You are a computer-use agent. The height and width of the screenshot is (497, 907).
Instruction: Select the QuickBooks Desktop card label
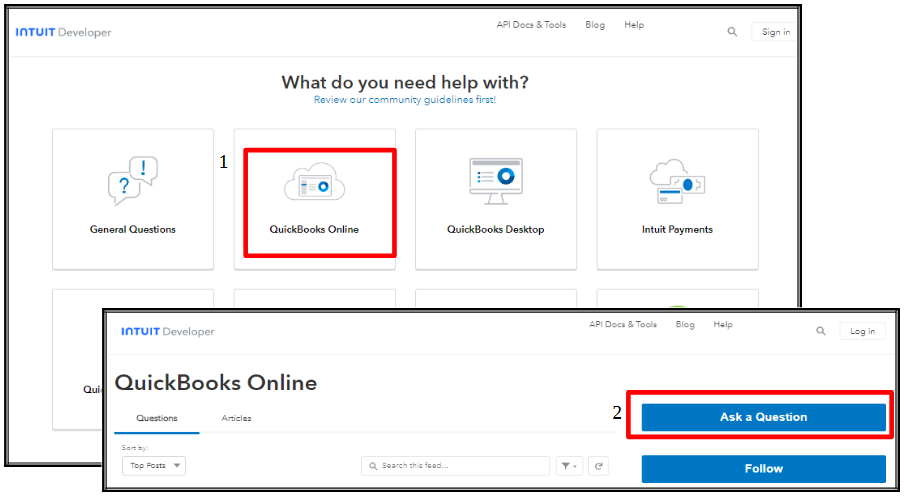tap(496, 229)
